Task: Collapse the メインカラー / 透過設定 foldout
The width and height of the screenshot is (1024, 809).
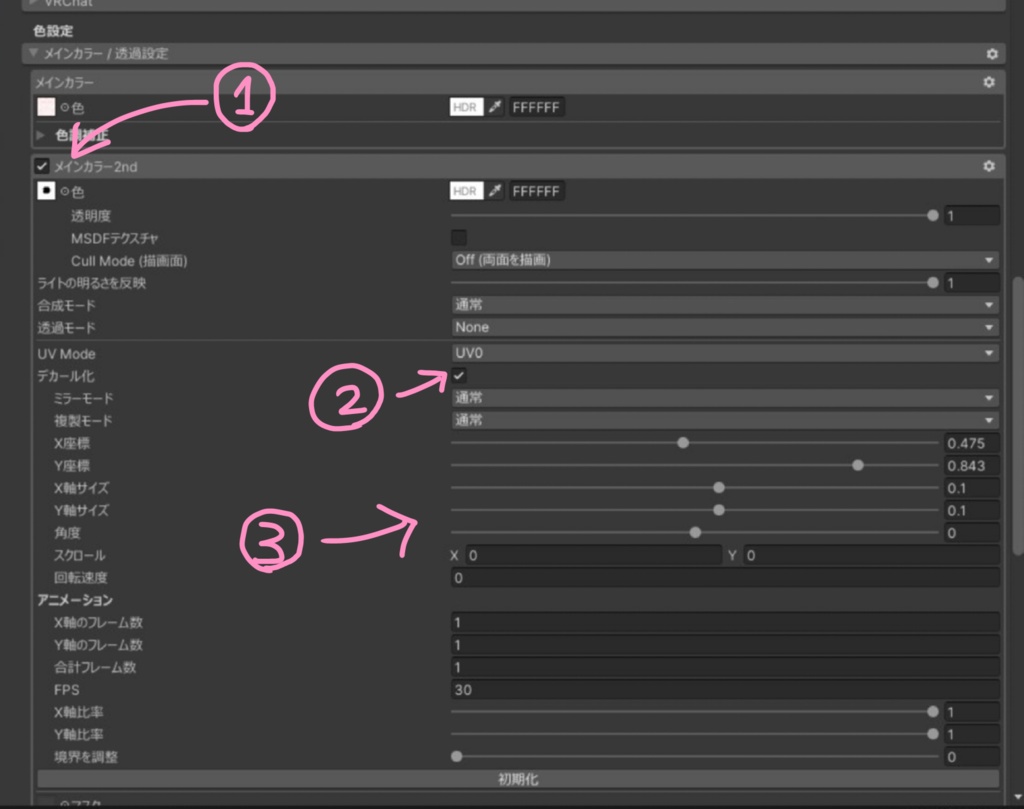Action: coord(33,53)
